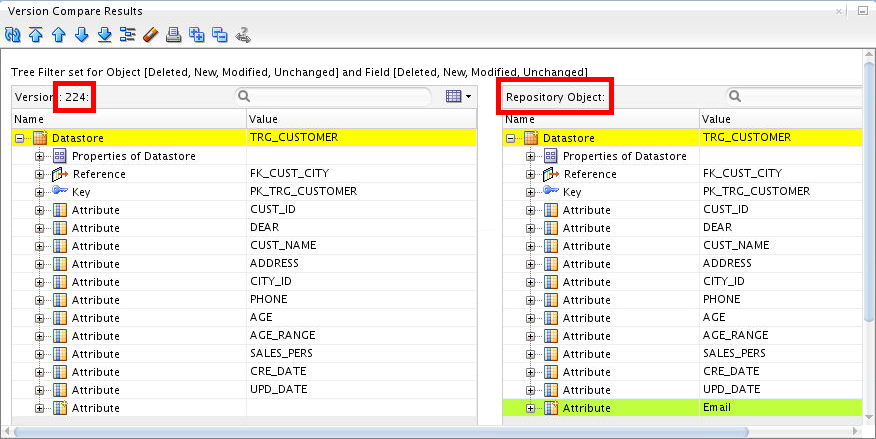The height and width of the screenshot is (439, 876).
Task: Open the tree filter options icon
Action: [127, 35]
